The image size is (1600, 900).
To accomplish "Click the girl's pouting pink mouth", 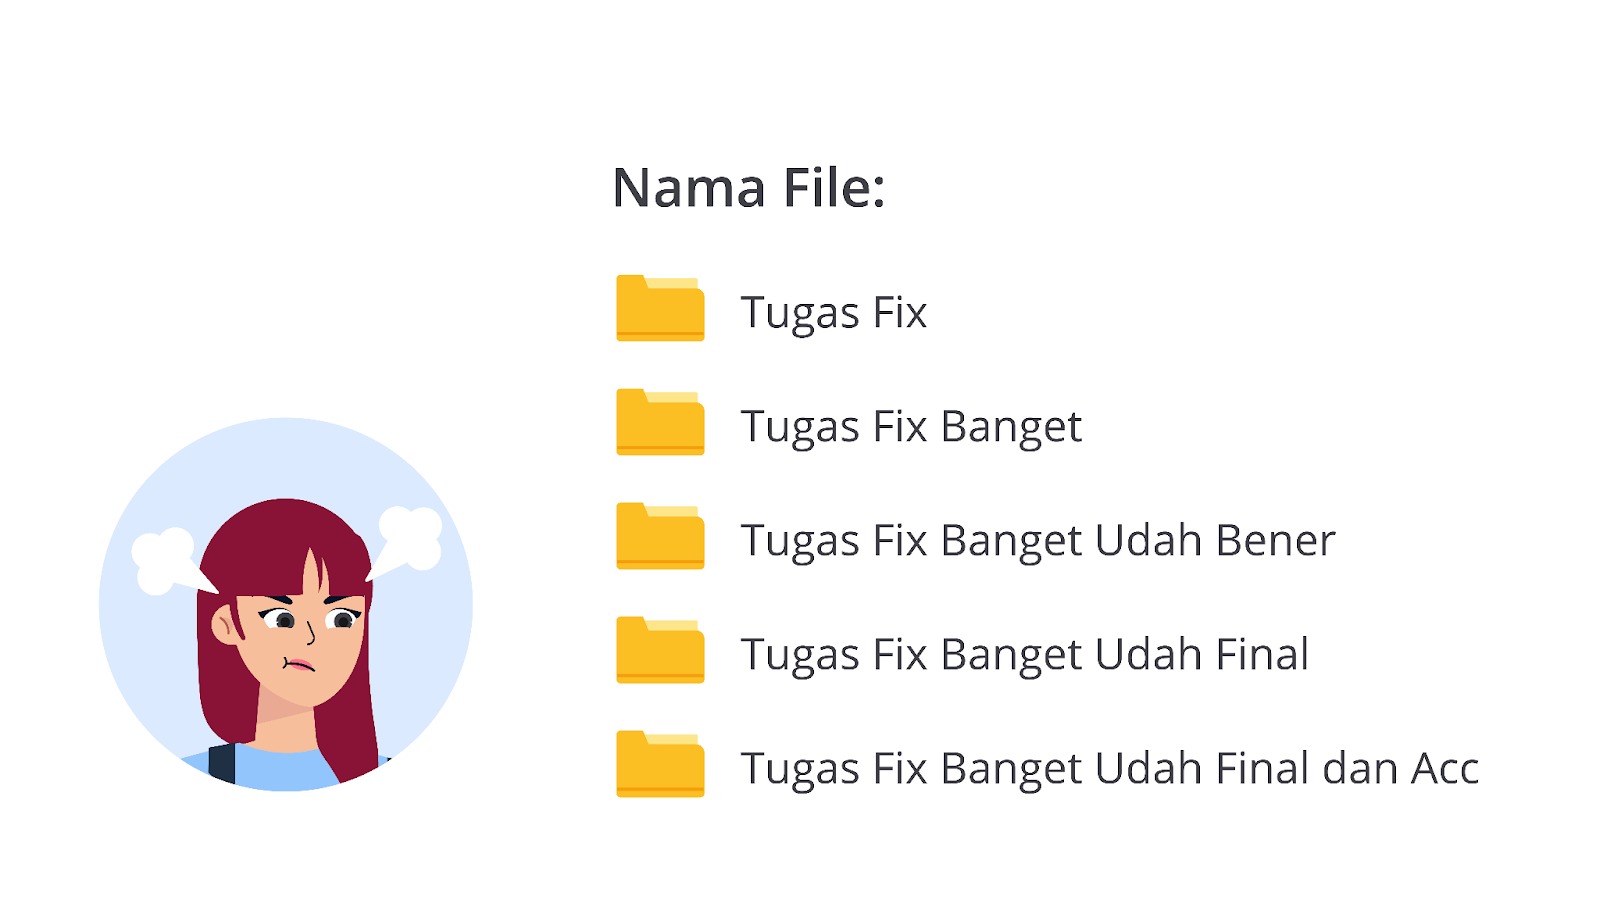I will click(x=299, y=664).
